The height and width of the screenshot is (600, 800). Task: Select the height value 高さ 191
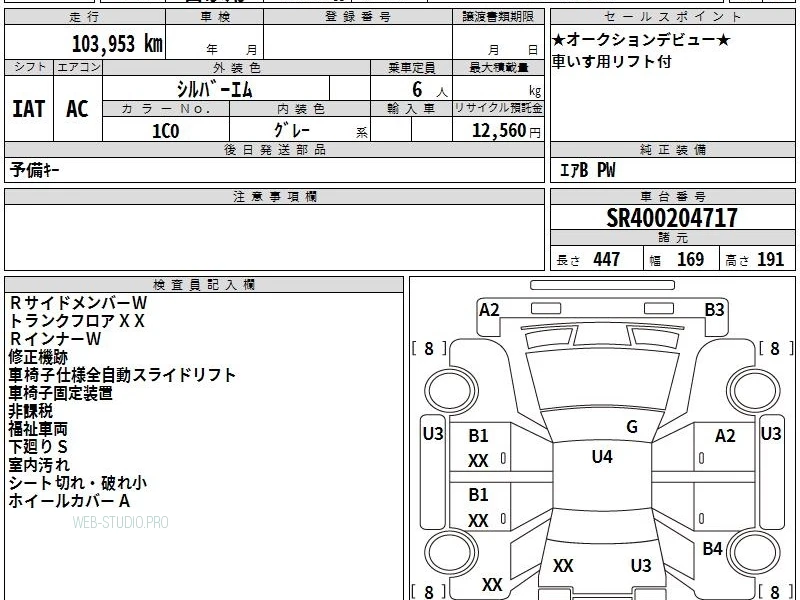click(x=755, y=260)
